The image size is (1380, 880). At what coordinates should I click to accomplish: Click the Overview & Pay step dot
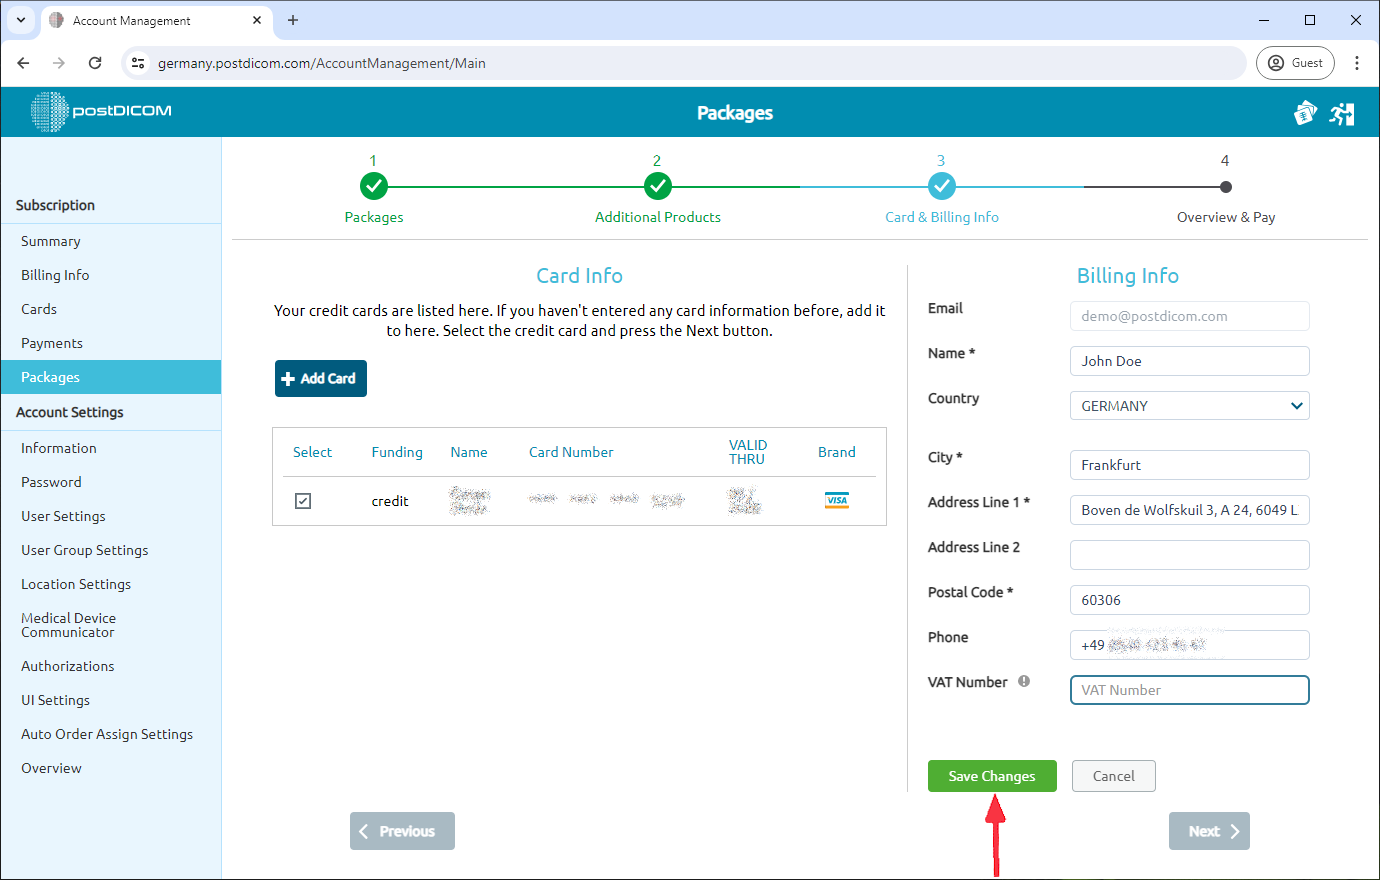click(x=1226, y=185)
